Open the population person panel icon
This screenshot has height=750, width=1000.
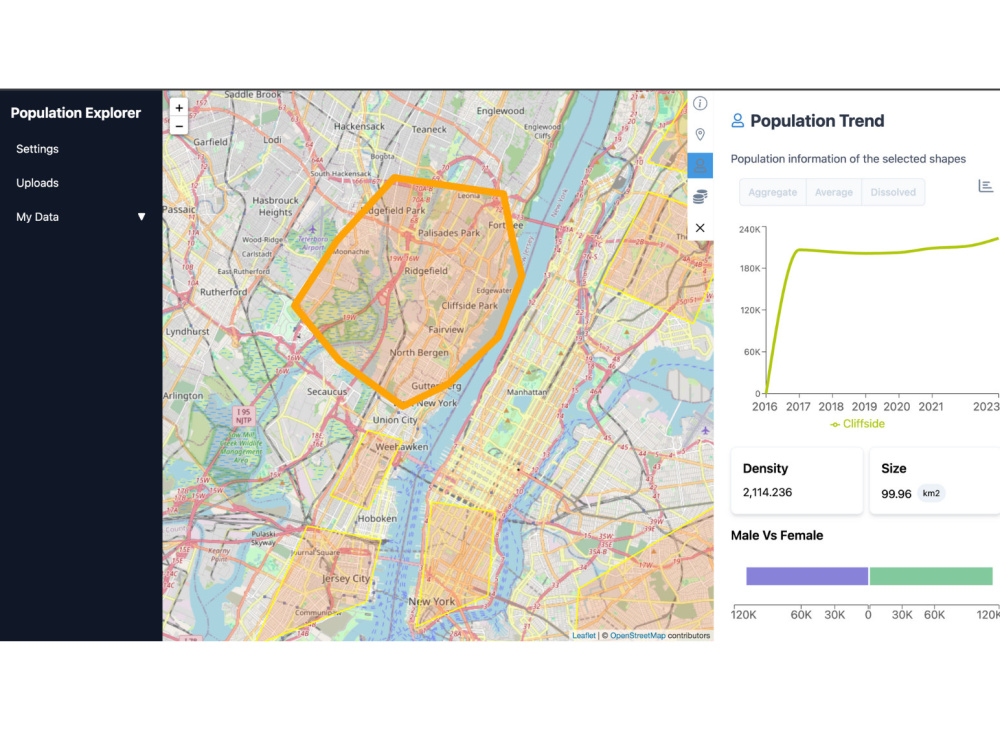tap(700, 166)
